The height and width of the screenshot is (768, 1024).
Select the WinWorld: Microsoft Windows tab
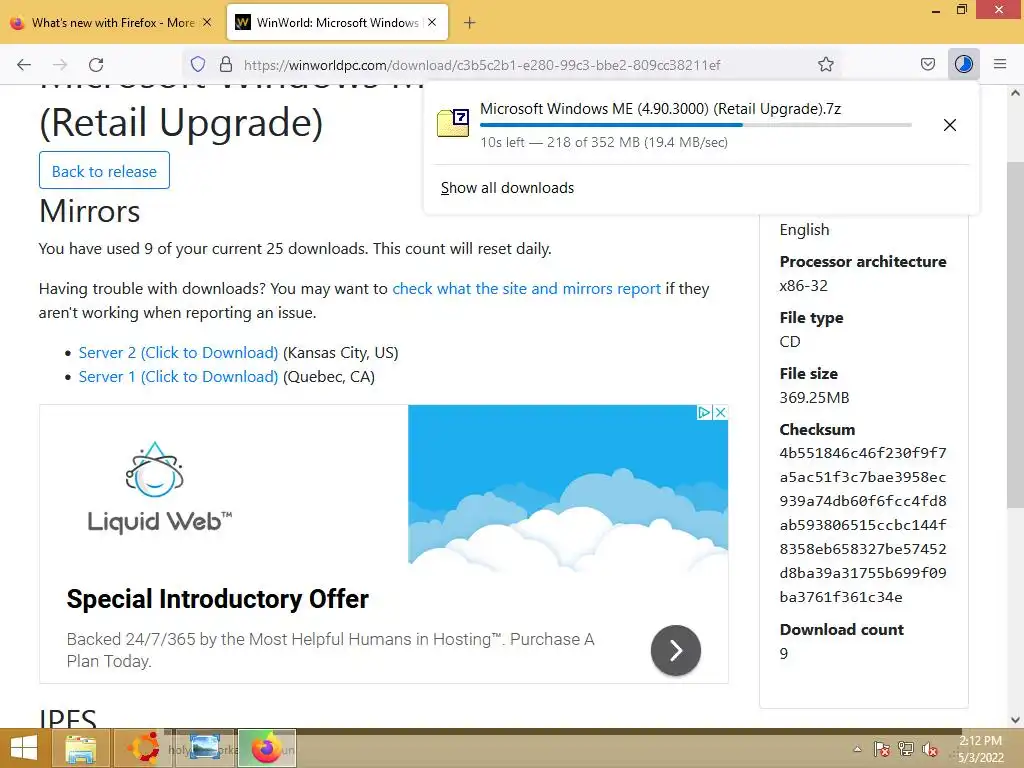click(x=337, y=22)
